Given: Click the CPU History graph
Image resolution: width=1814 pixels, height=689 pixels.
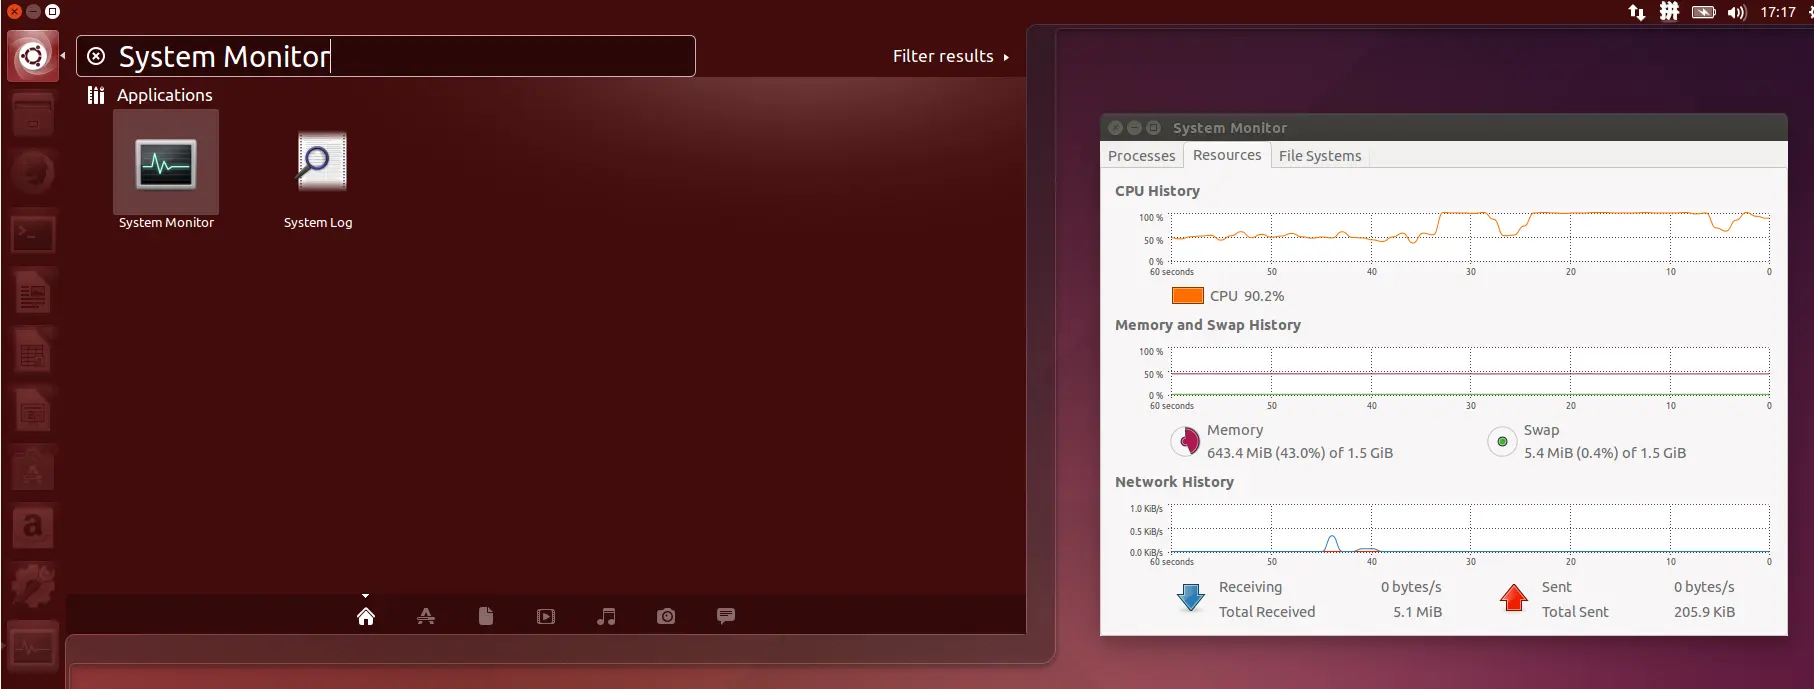Looking at the screenshot, I should [x=1470, y=238].
